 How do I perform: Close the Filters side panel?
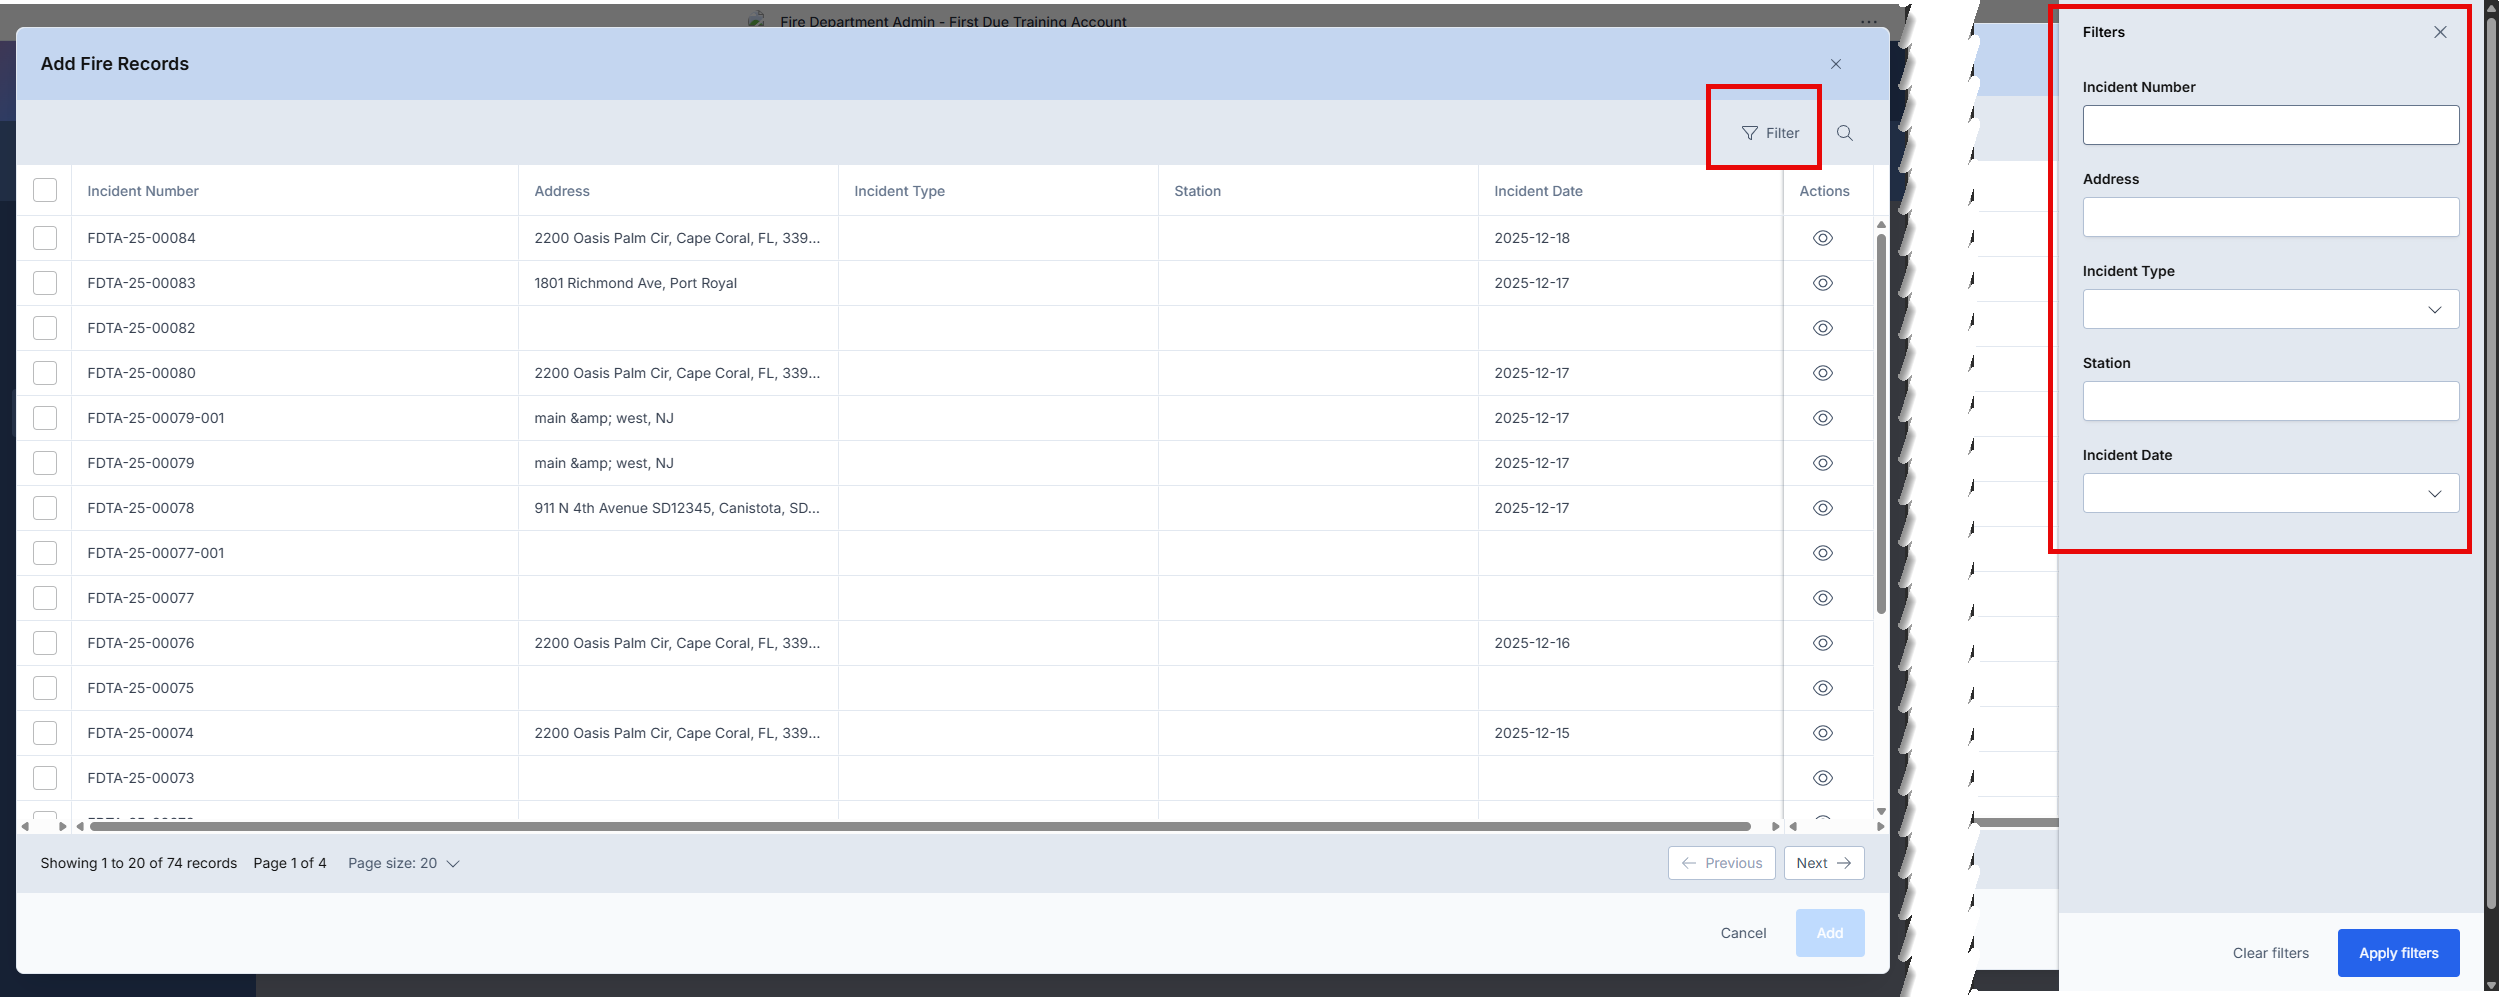[2440, 32]
